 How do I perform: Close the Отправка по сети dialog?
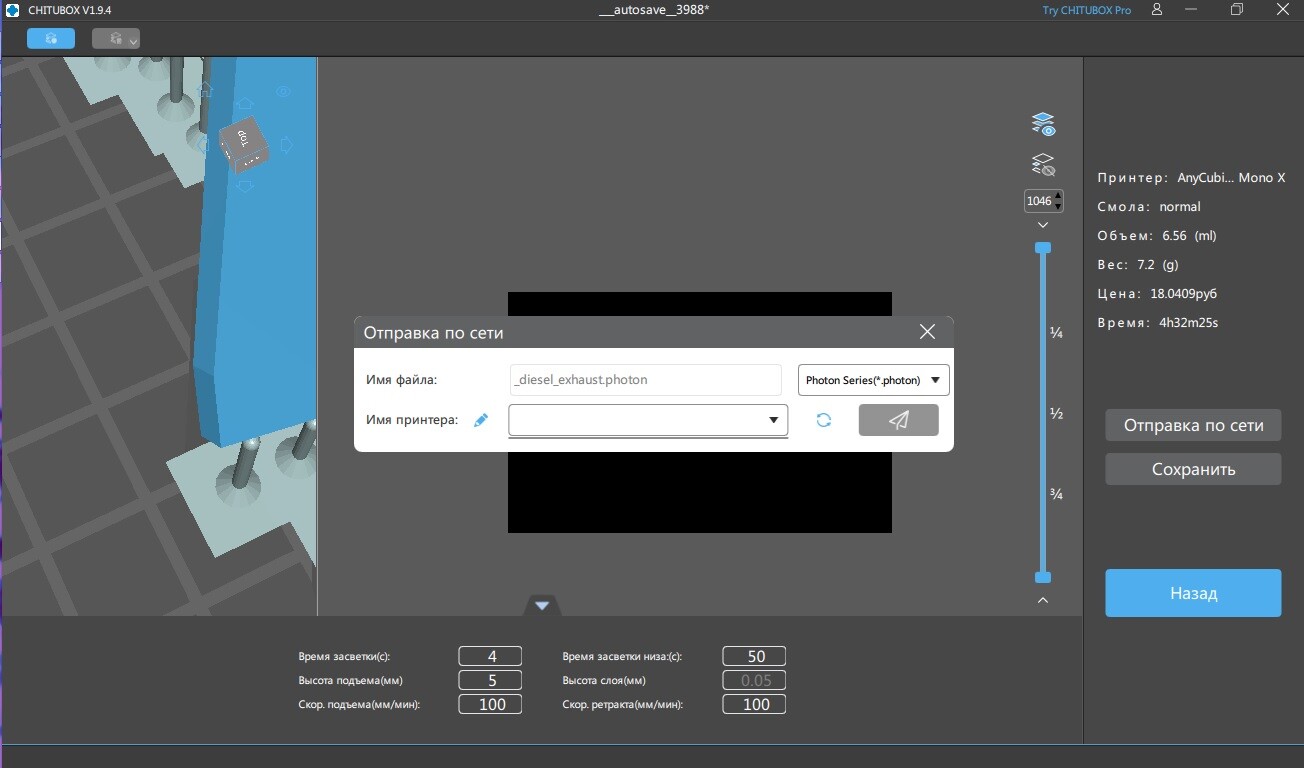(927, 332)
